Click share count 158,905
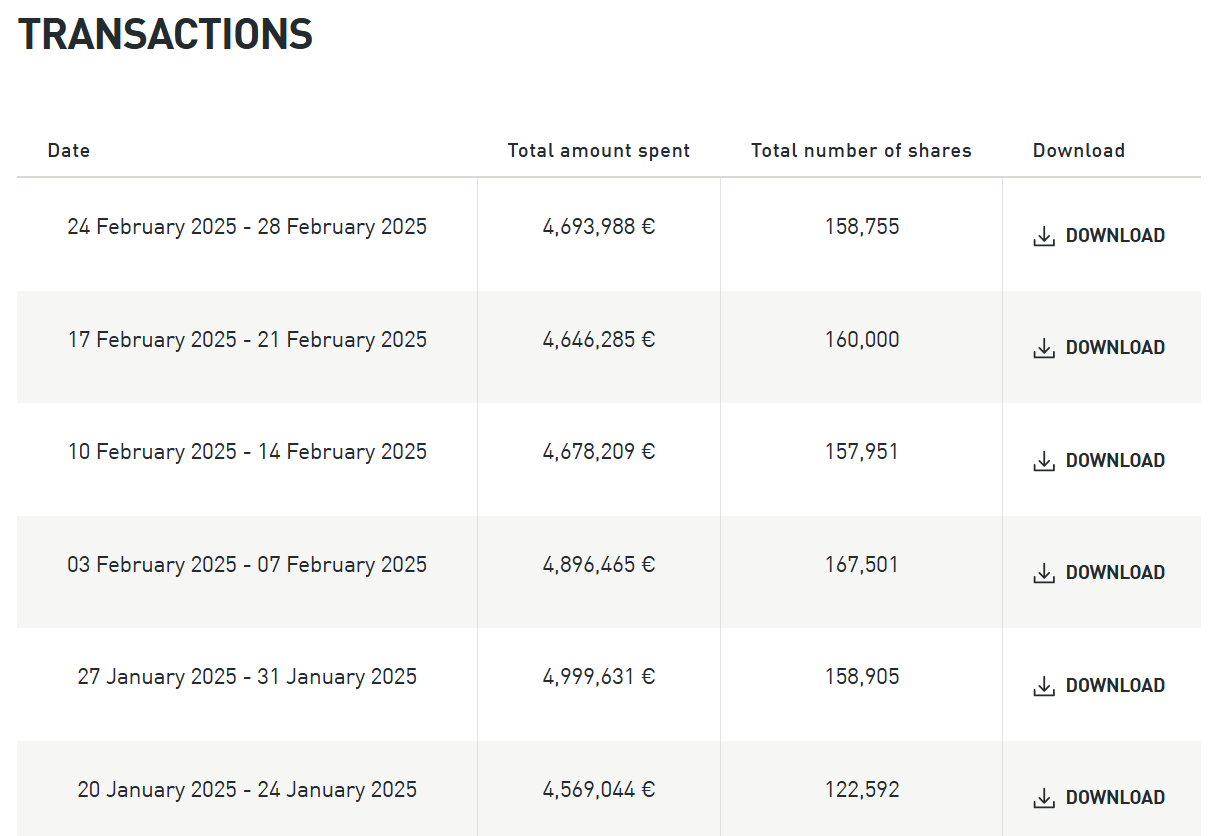The height and width of the screenshot is (836, 1212). click(x=862, y=677)
